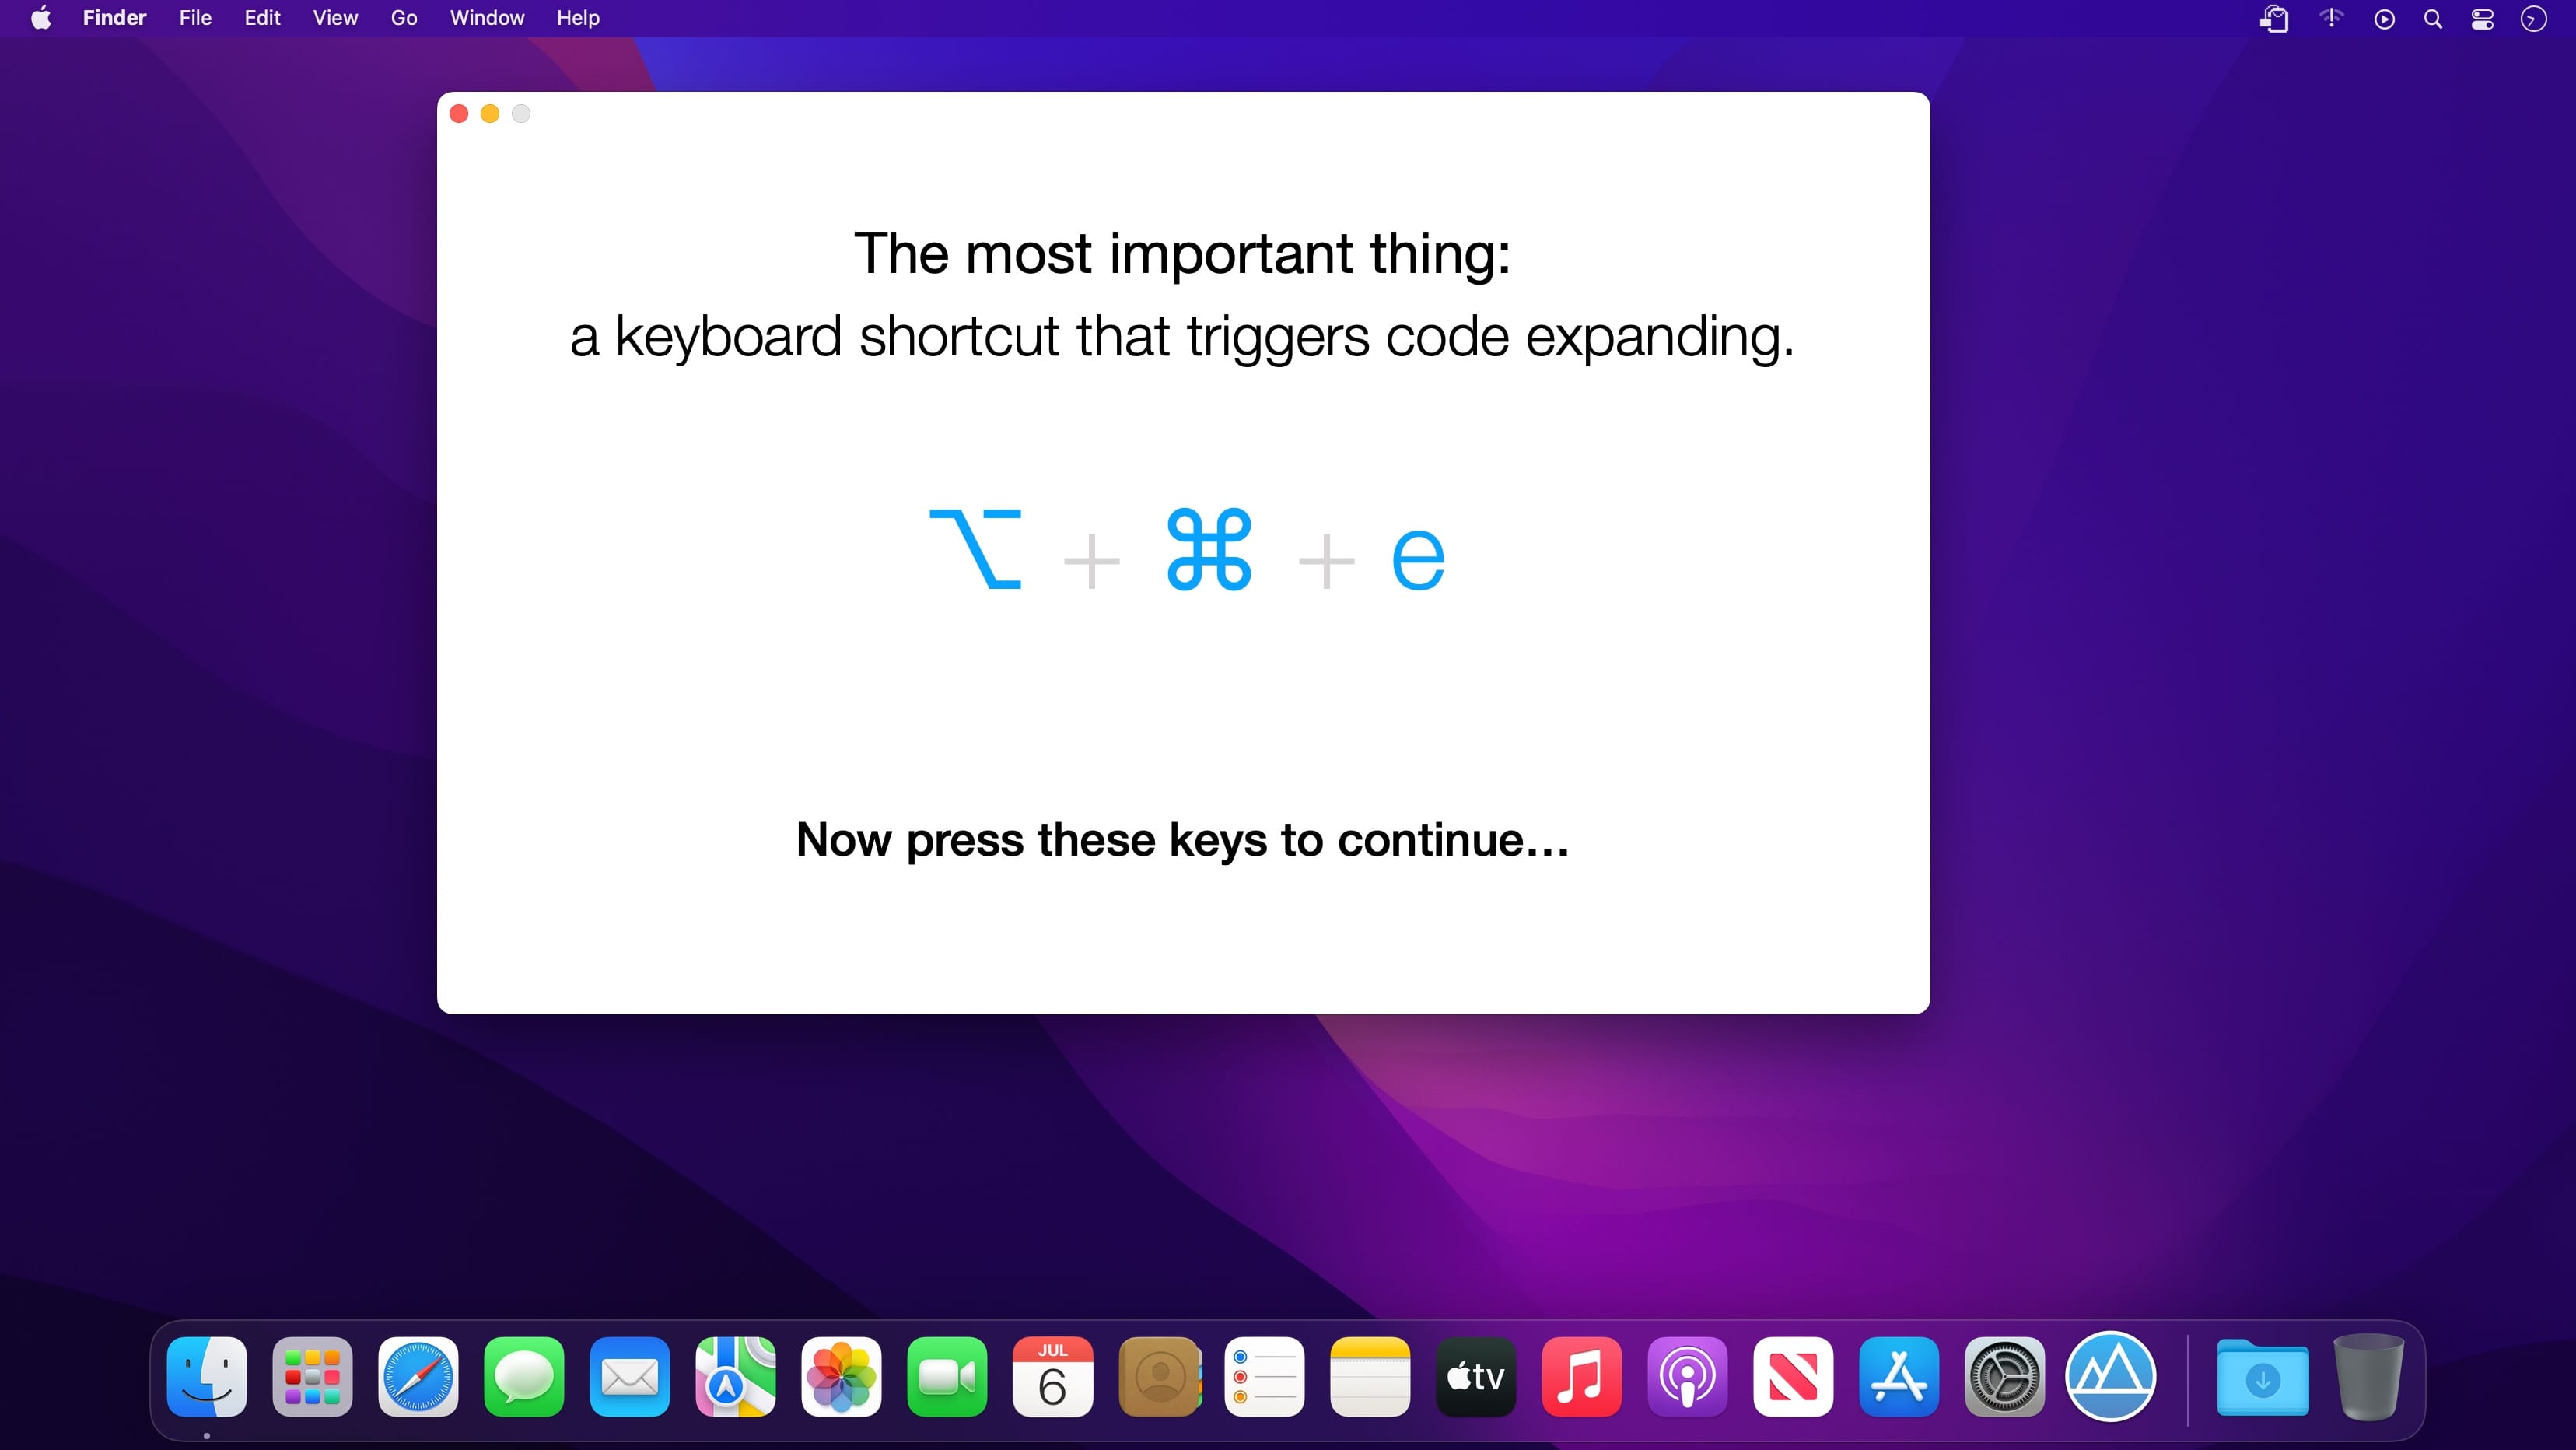Open the Notes app in the Dock
Image resolution: width=2576 pixels, height=1450 pixels.
[1370, 1377]
